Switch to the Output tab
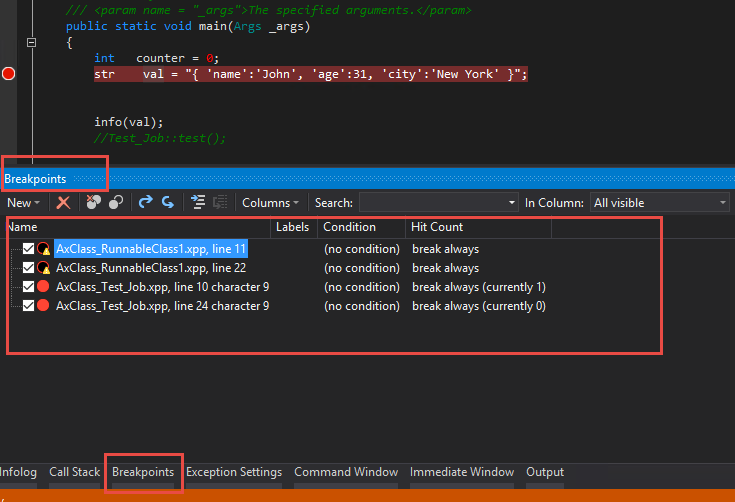Viewport: 735px width, 502px height. click(545, 472)
